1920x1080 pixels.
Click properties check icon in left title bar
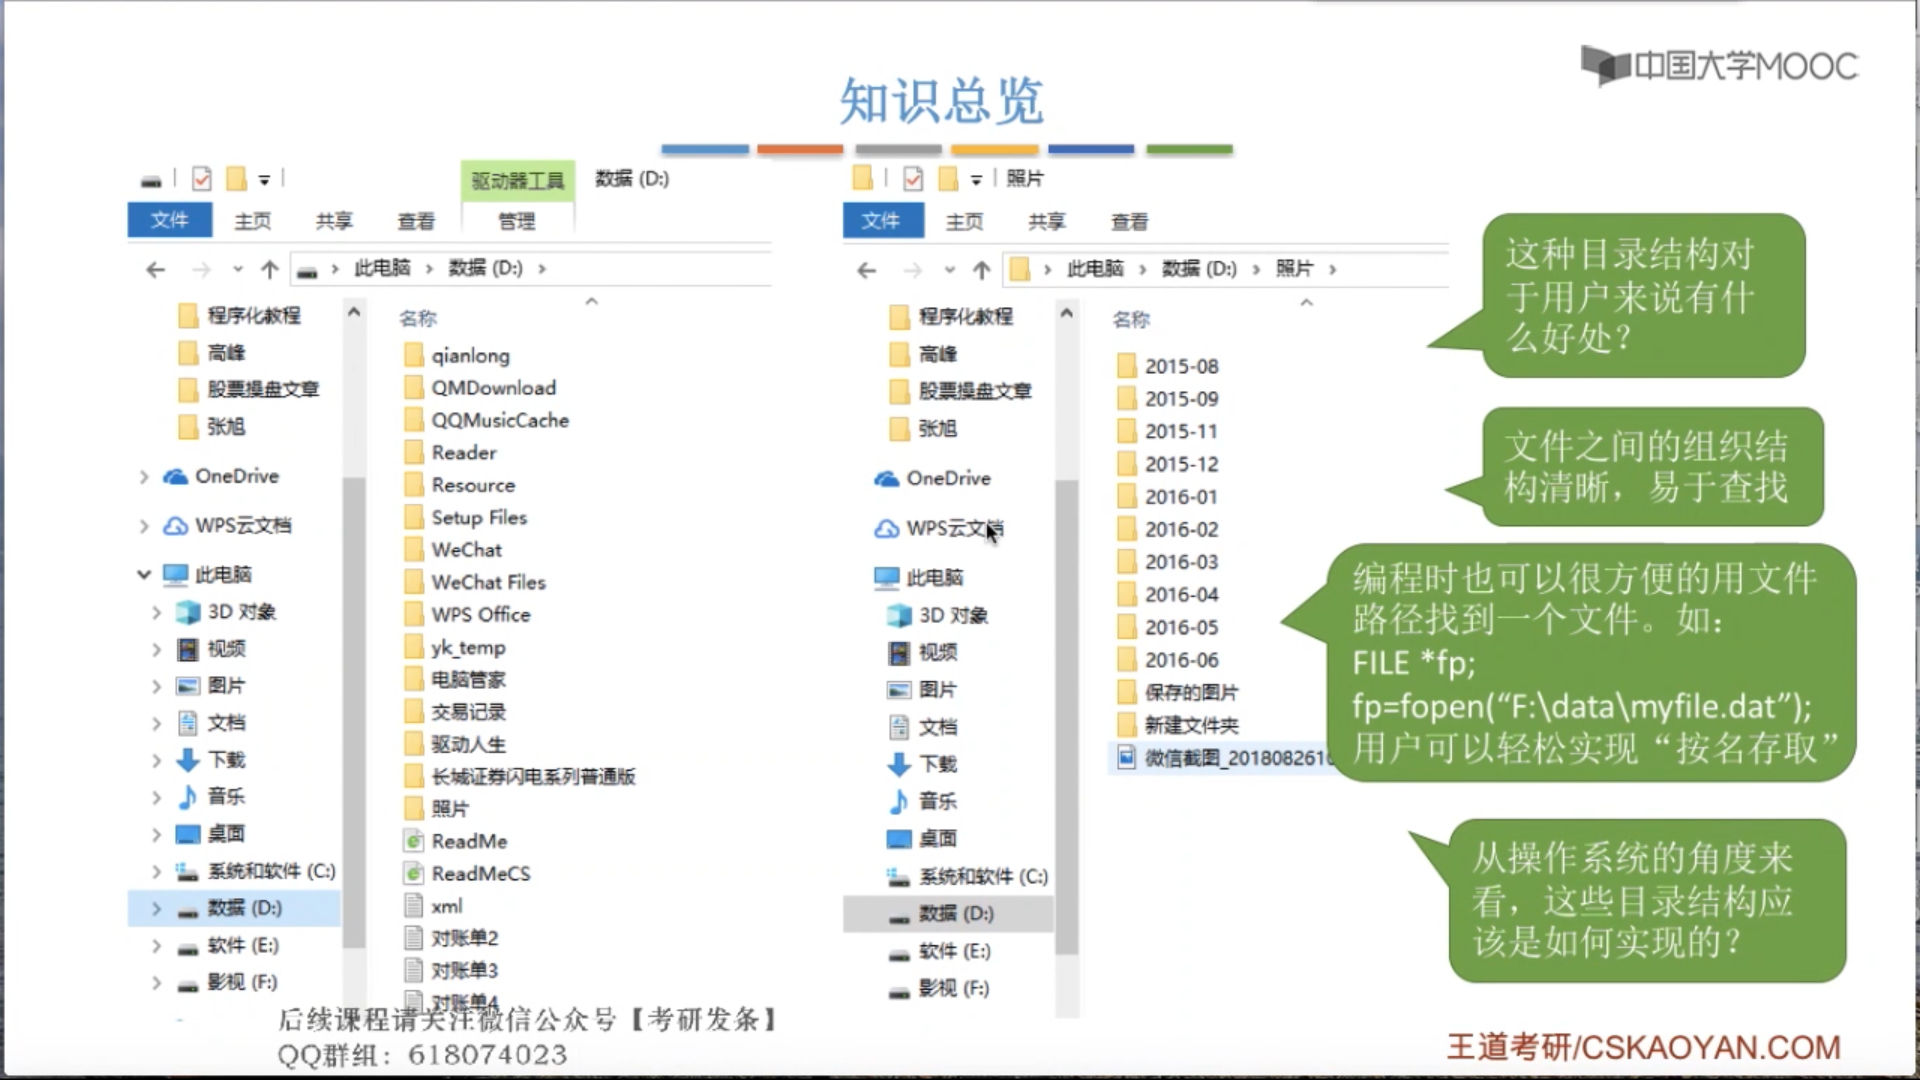(x=201, y=179)
